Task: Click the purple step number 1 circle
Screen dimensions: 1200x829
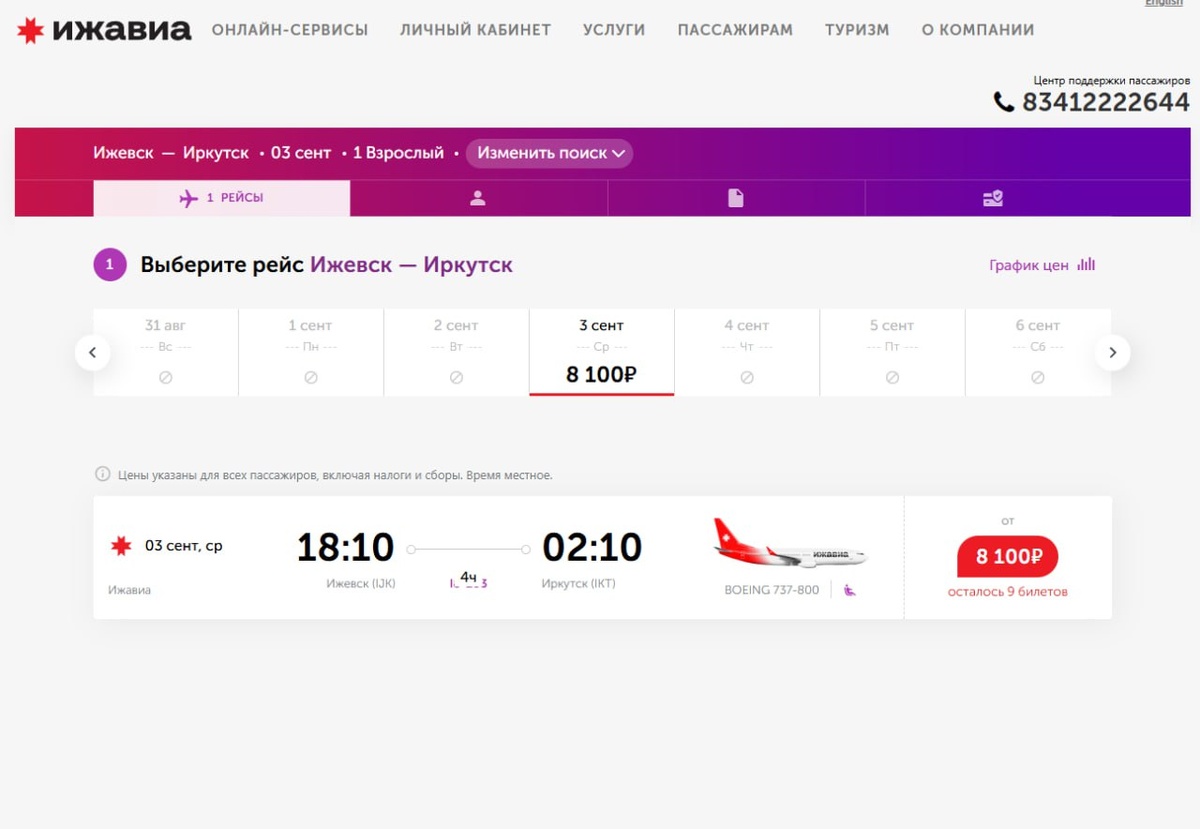Action: (x=110, y=265)
